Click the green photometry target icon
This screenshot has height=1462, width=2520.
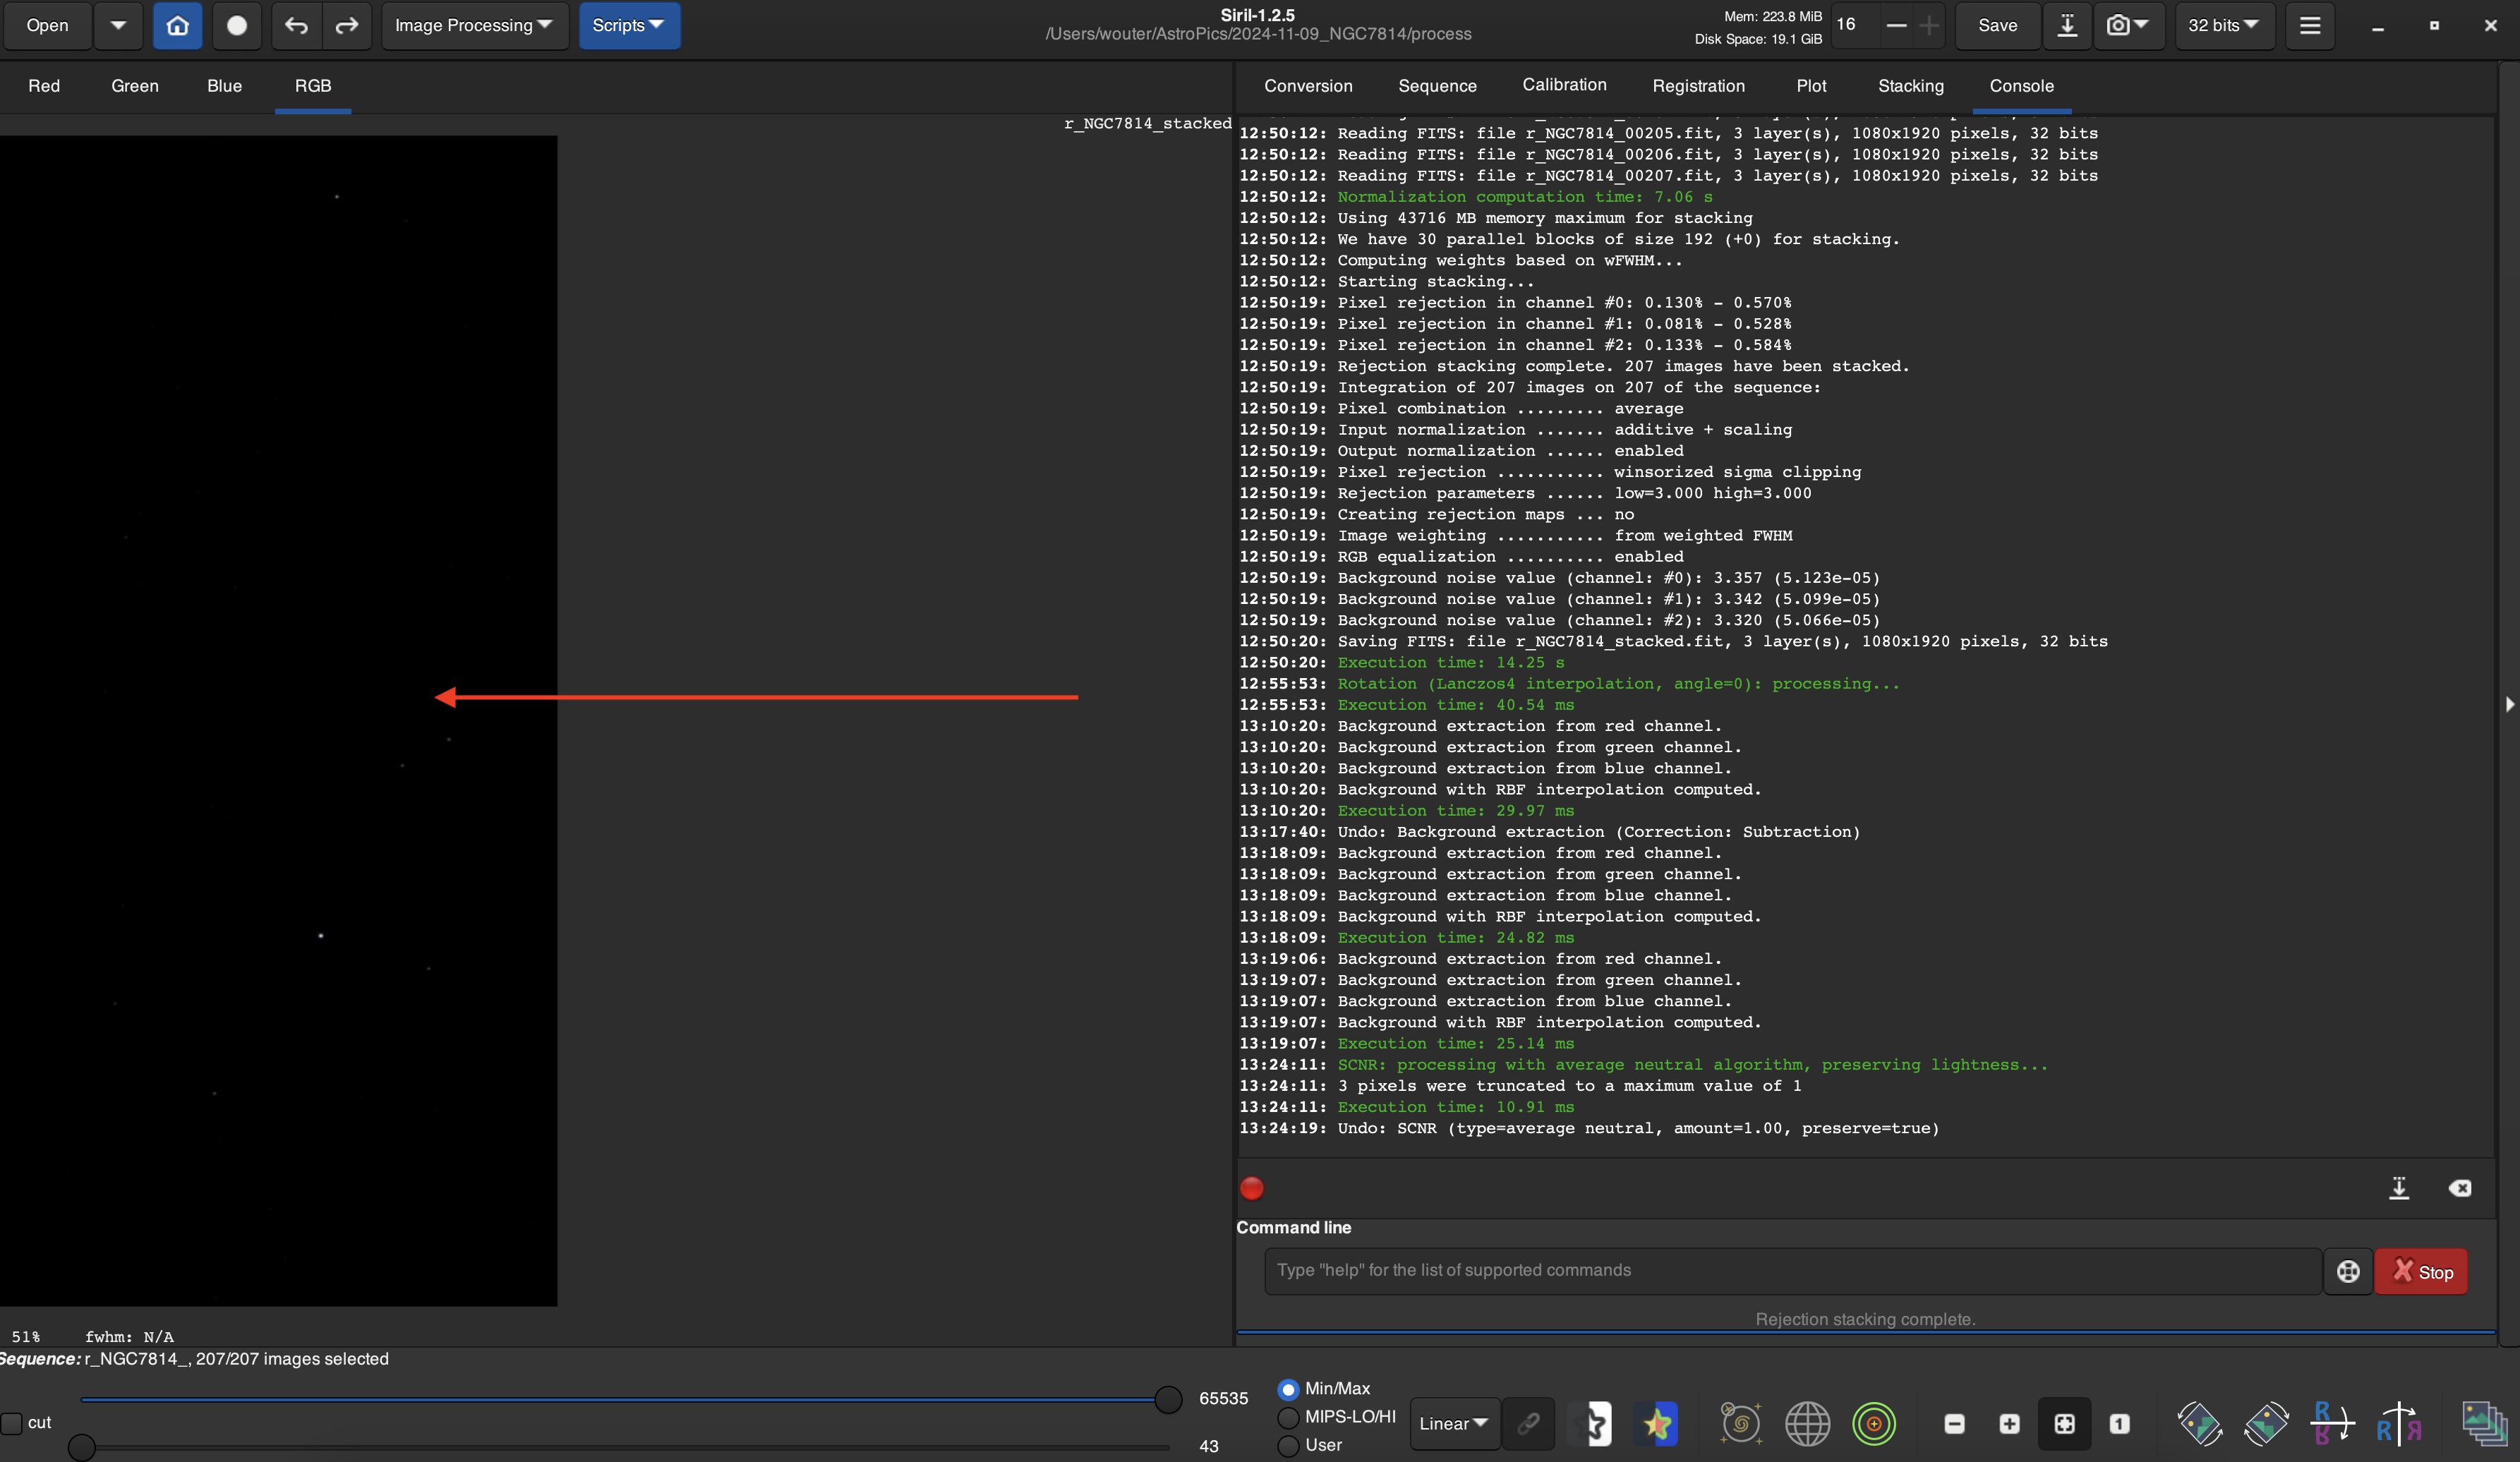pos(1873,1423)
